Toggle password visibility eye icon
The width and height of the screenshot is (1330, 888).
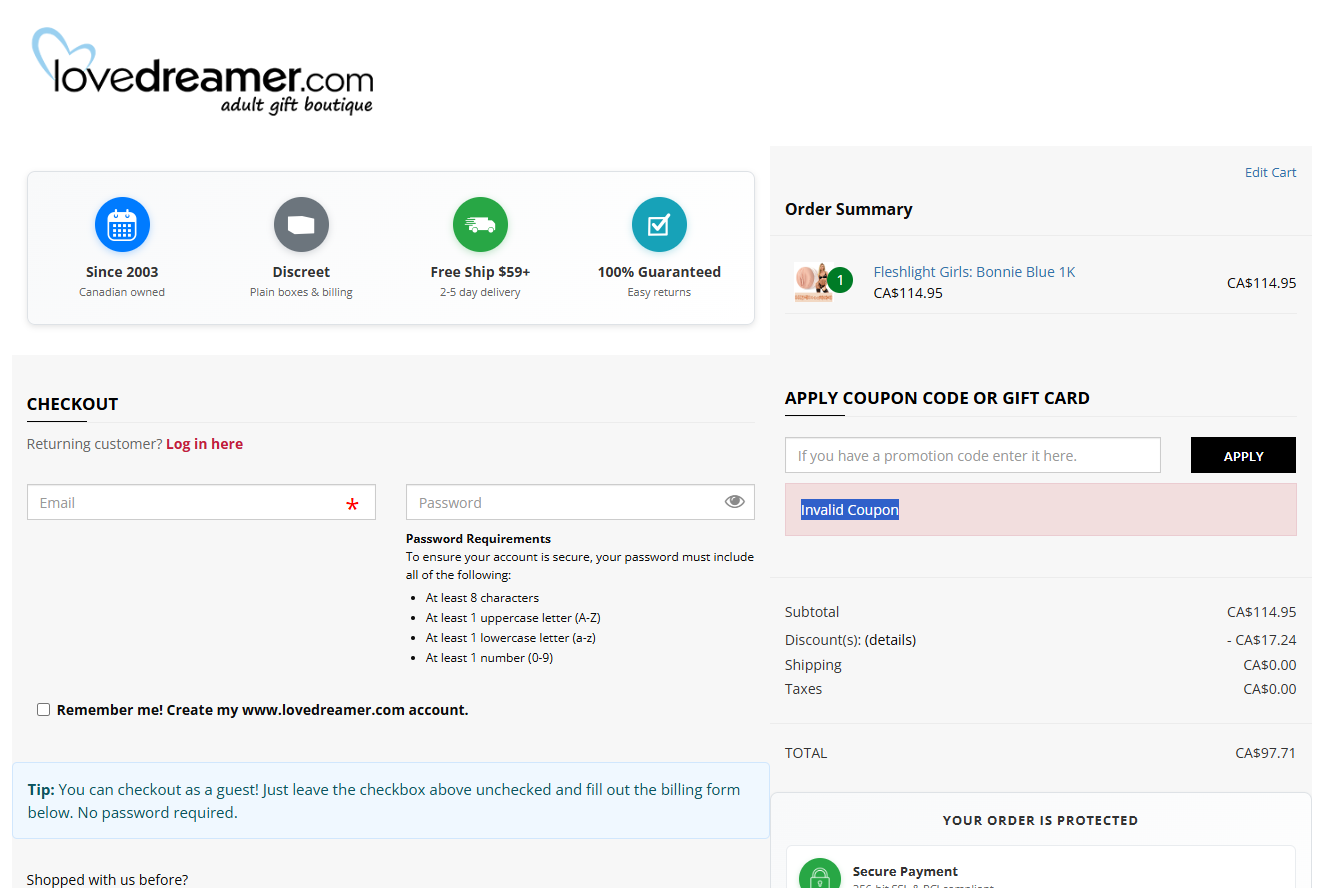[x=735, y=502]
